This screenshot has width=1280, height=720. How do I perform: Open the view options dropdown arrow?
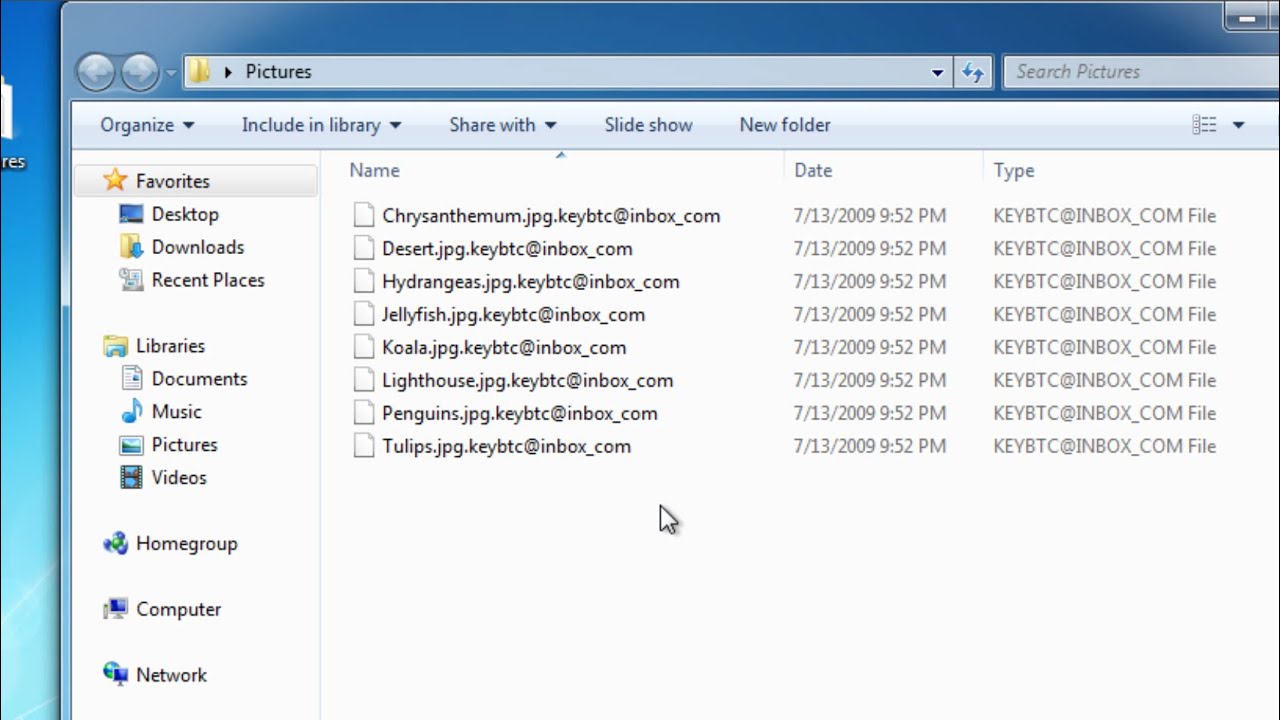[x=1238, y=125]
